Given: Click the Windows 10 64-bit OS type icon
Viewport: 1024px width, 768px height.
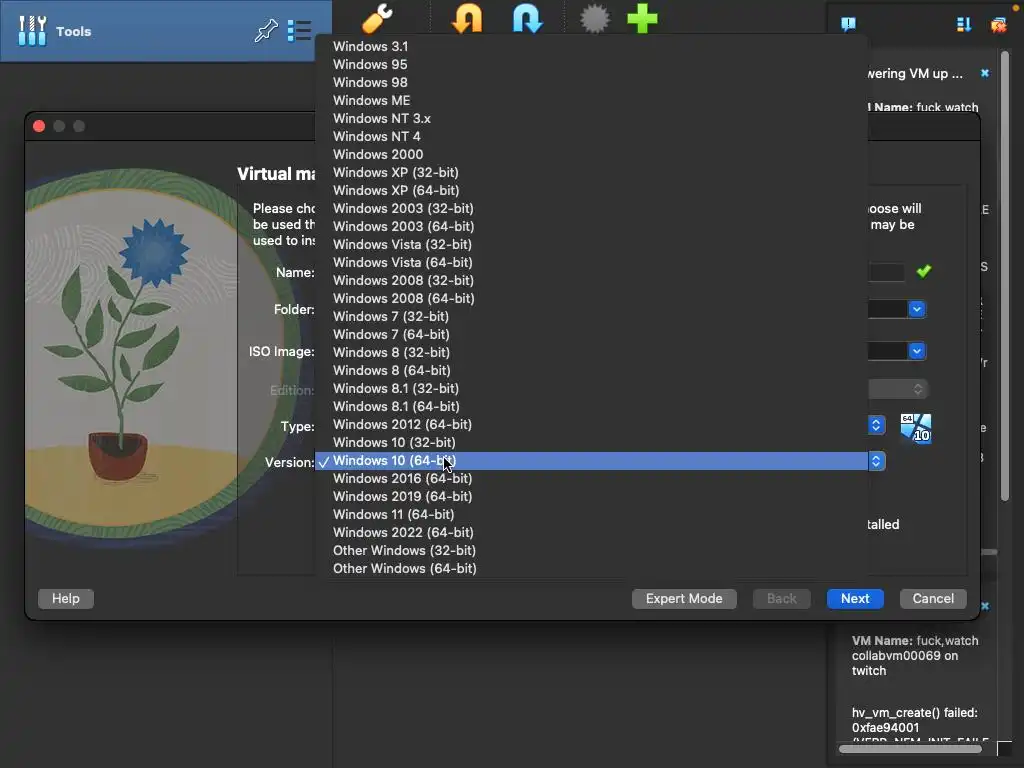Looking at the screenshot, I should click(916, 428).
